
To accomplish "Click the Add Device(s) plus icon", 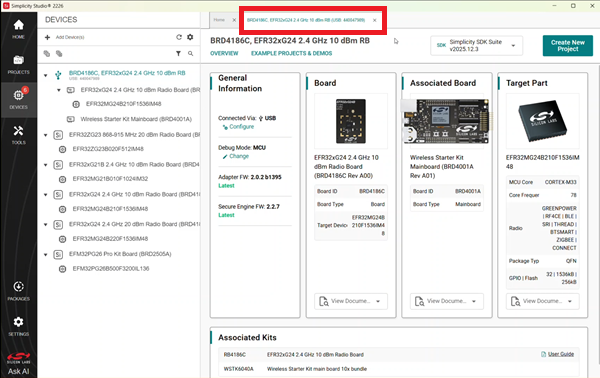I will 47,37.
